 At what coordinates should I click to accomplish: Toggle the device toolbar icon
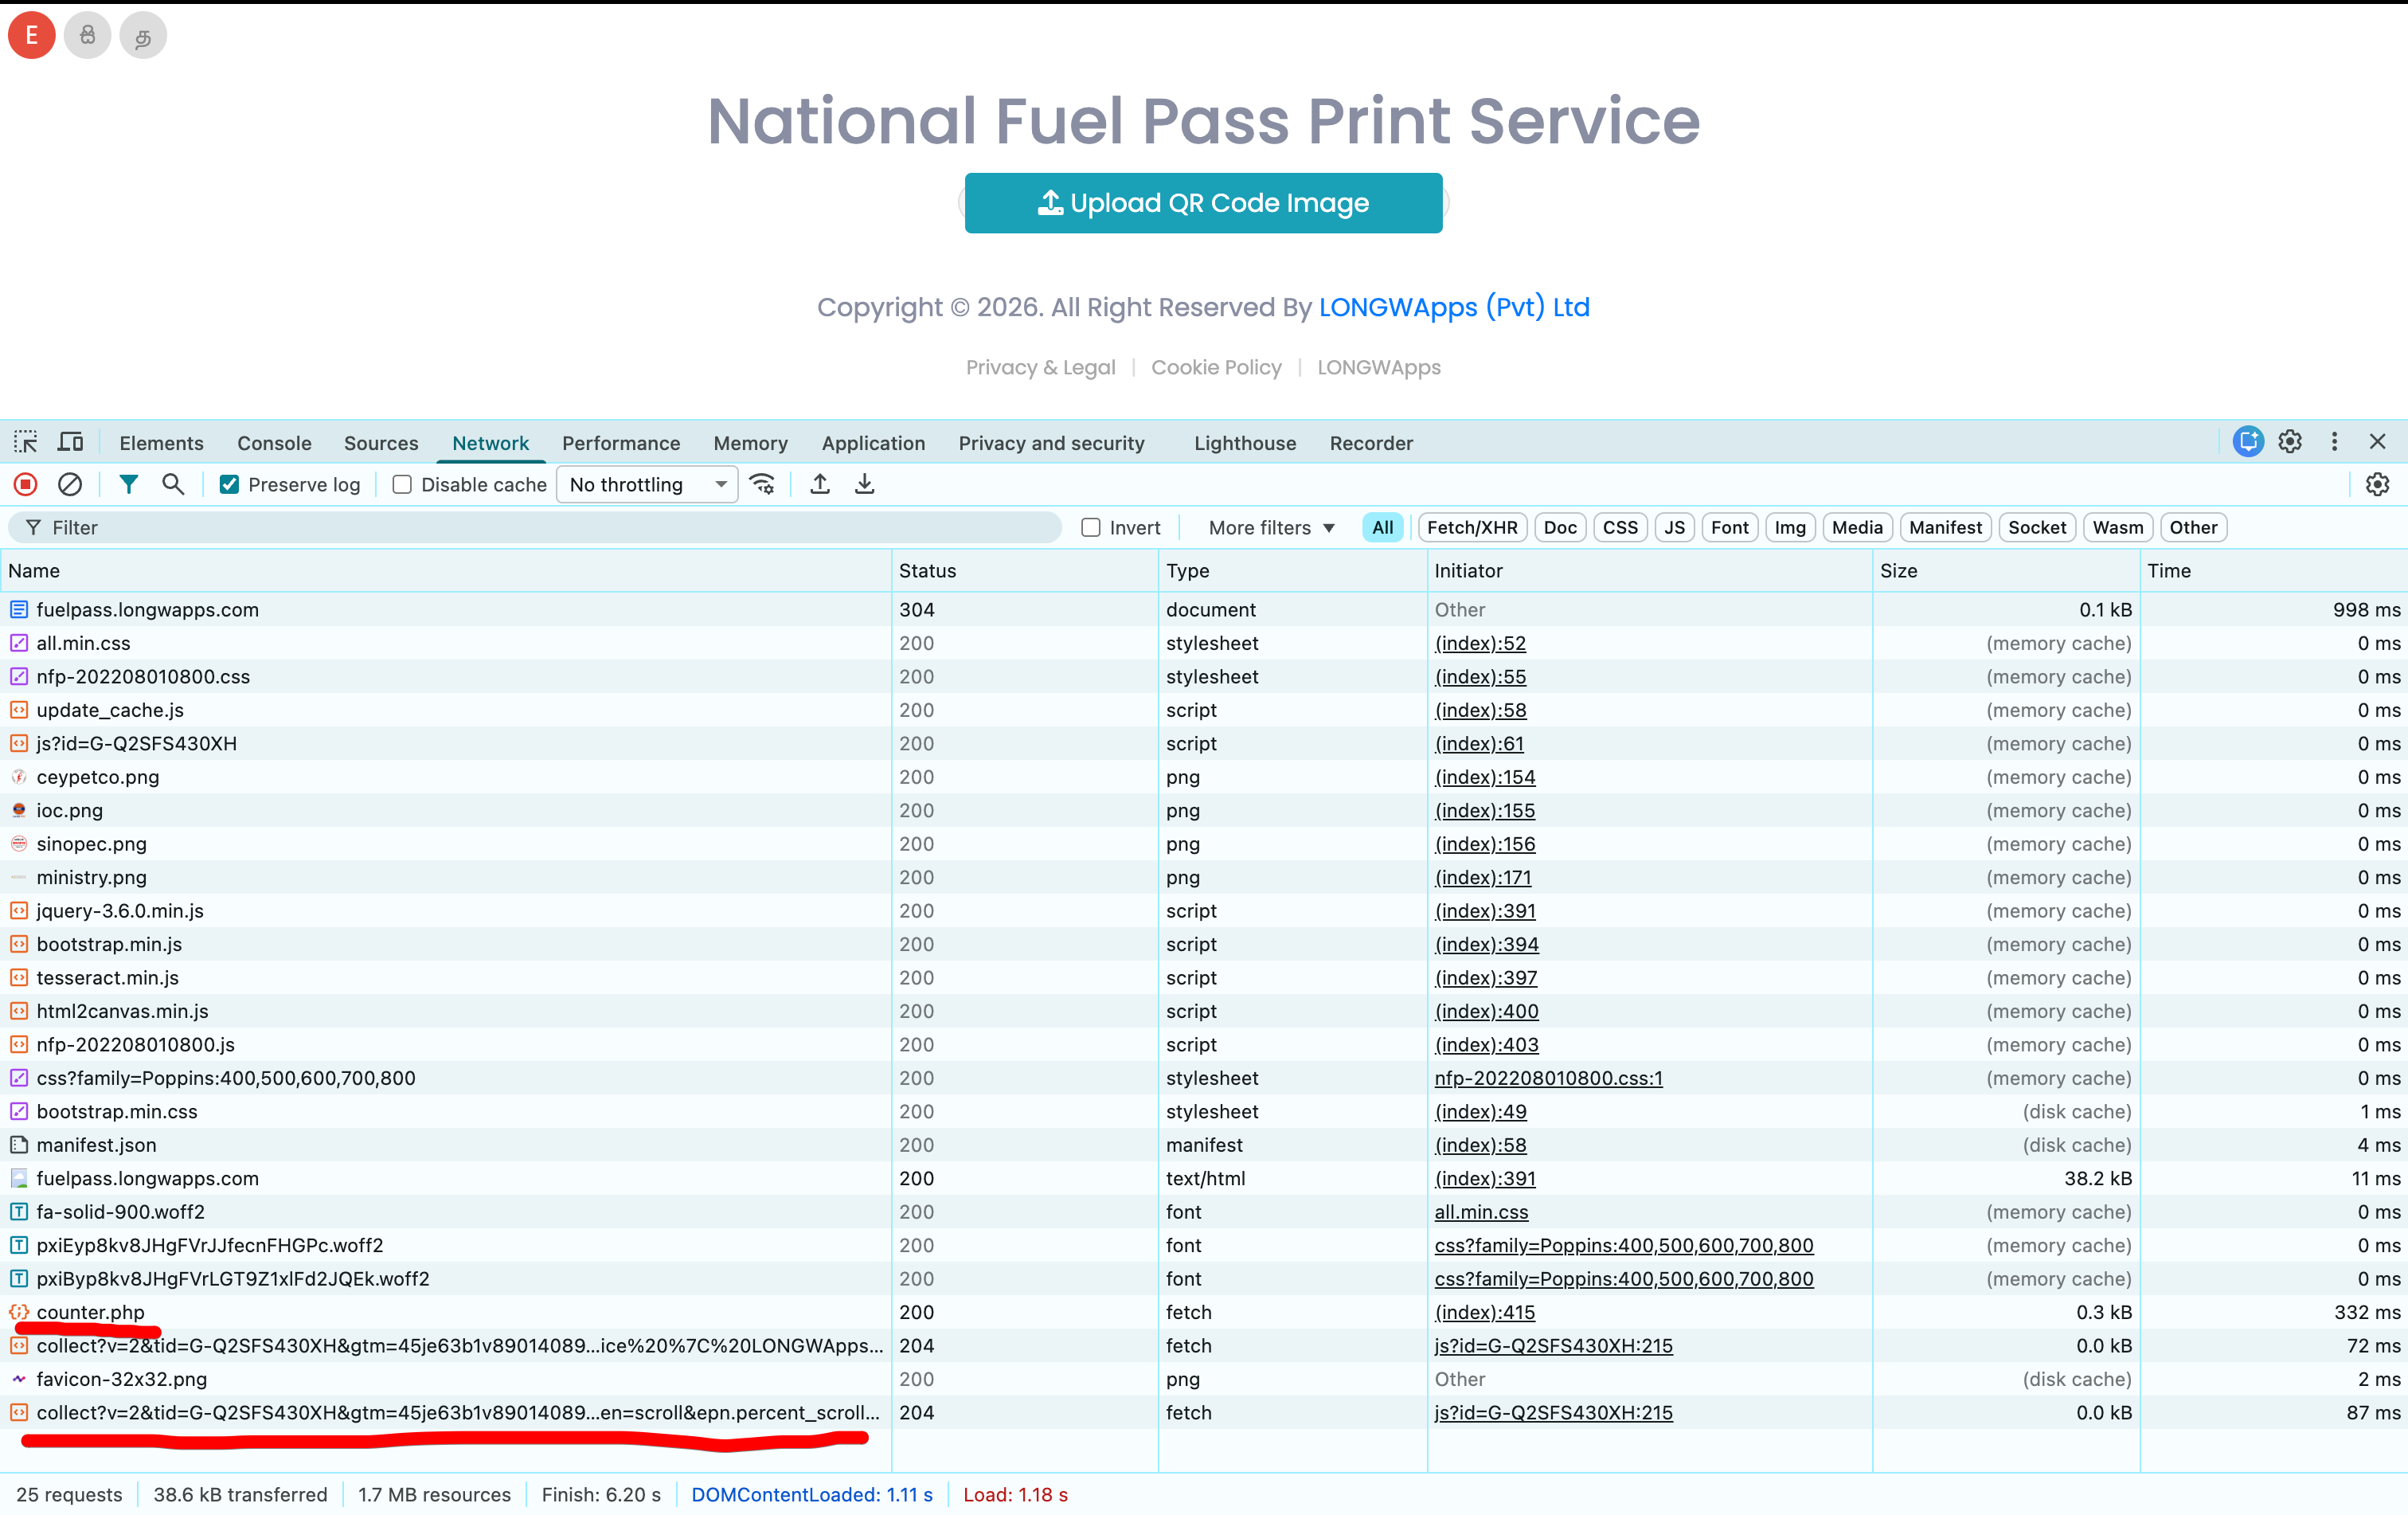coord(70,442)
